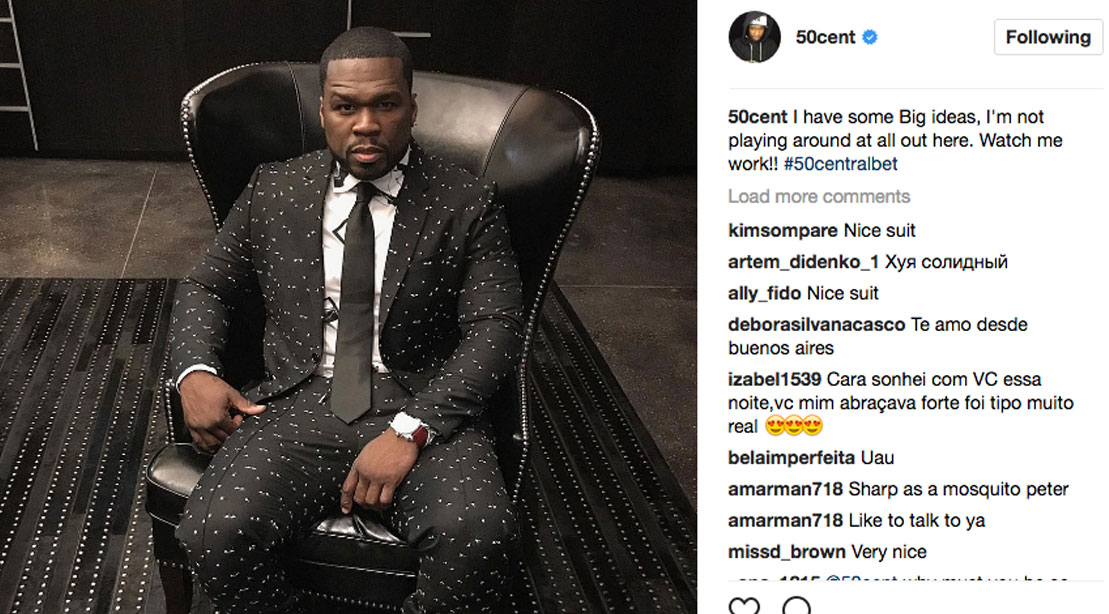
Task: Click the blue verified badge
Action: 870,37
